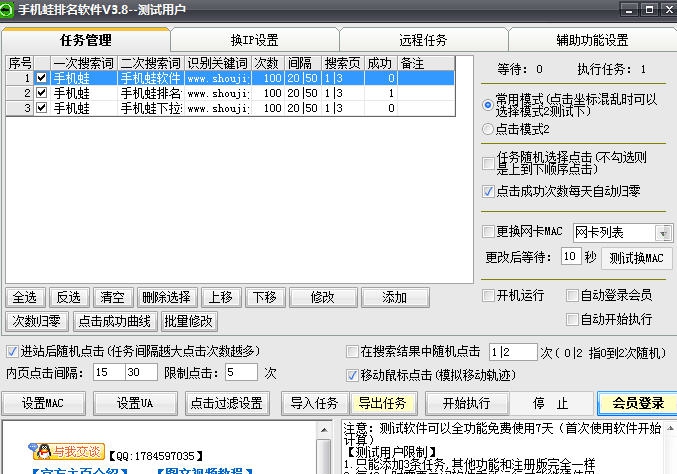
Task: Move task up with 上移 button
Action: (x=221, y=297)
